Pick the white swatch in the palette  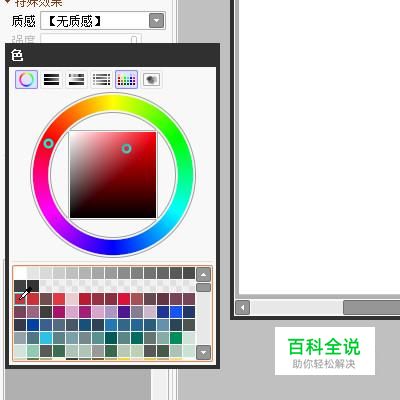coord(20,273)
